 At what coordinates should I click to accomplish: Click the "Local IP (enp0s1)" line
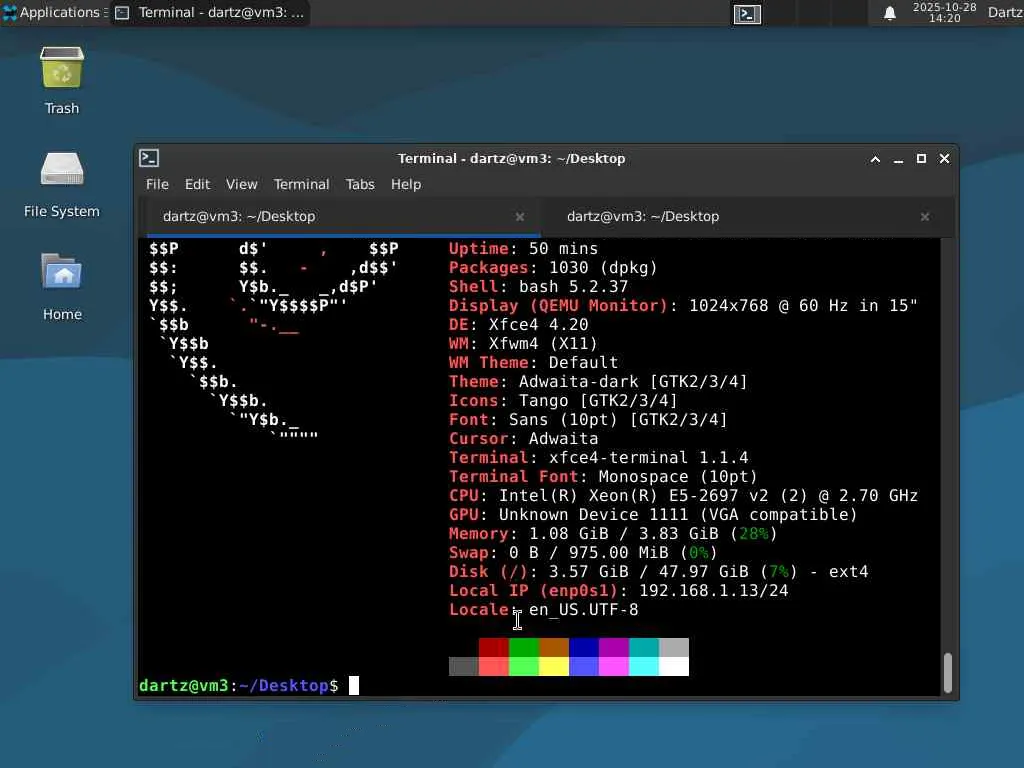(x=618, y=590)
